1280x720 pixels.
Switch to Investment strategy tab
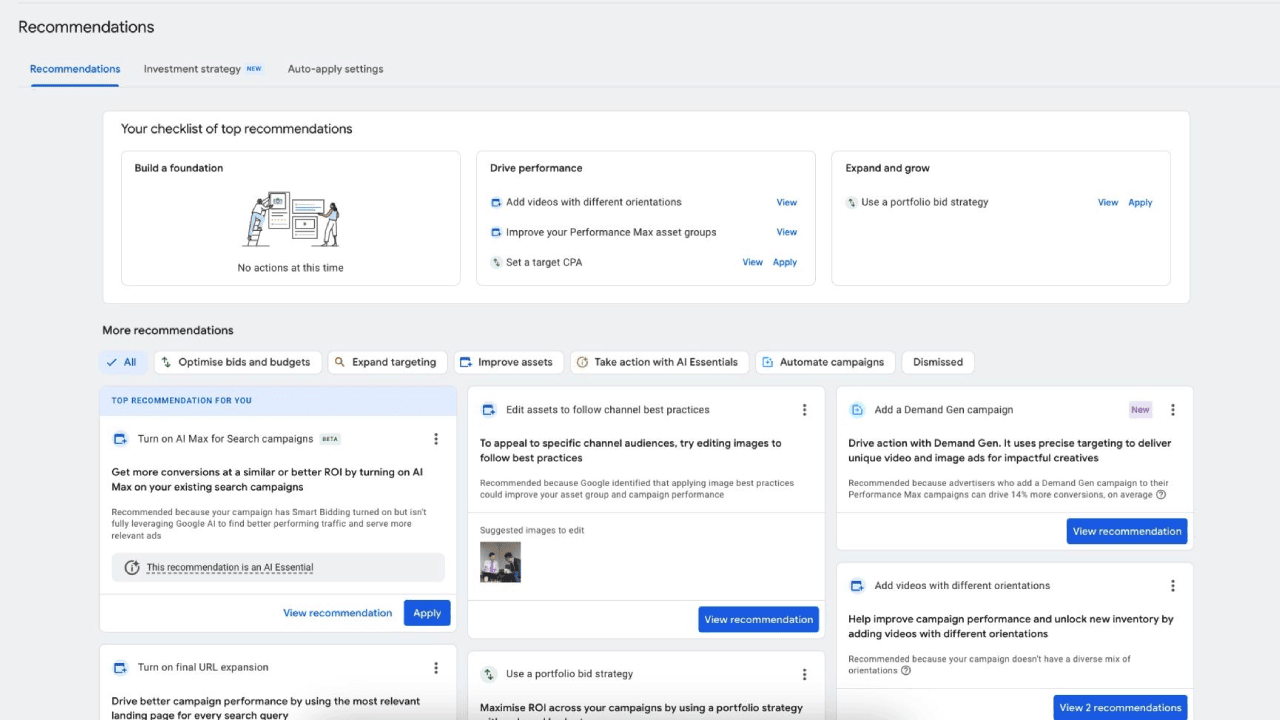[x=192, y=69]
